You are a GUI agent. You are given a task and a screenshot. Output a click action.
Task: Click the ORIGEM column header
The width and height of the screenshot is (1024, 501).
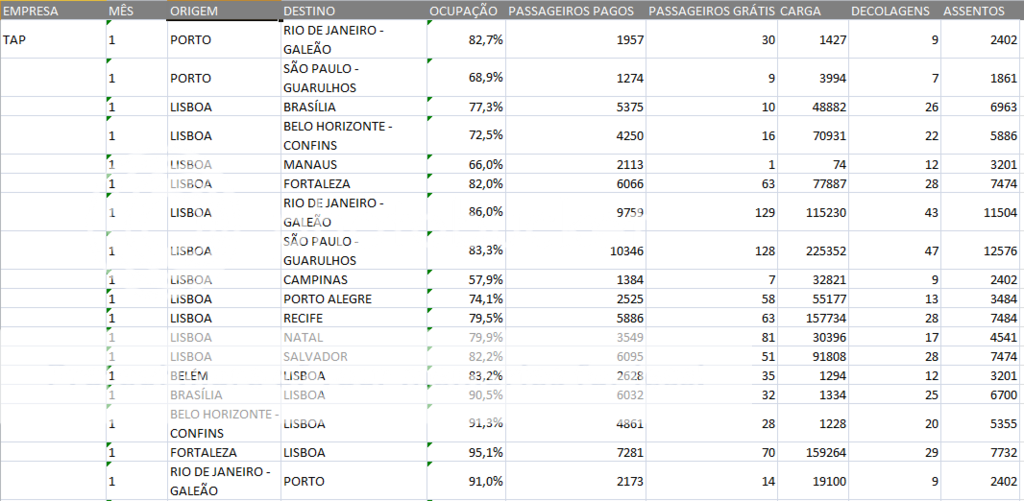point(195,11)
